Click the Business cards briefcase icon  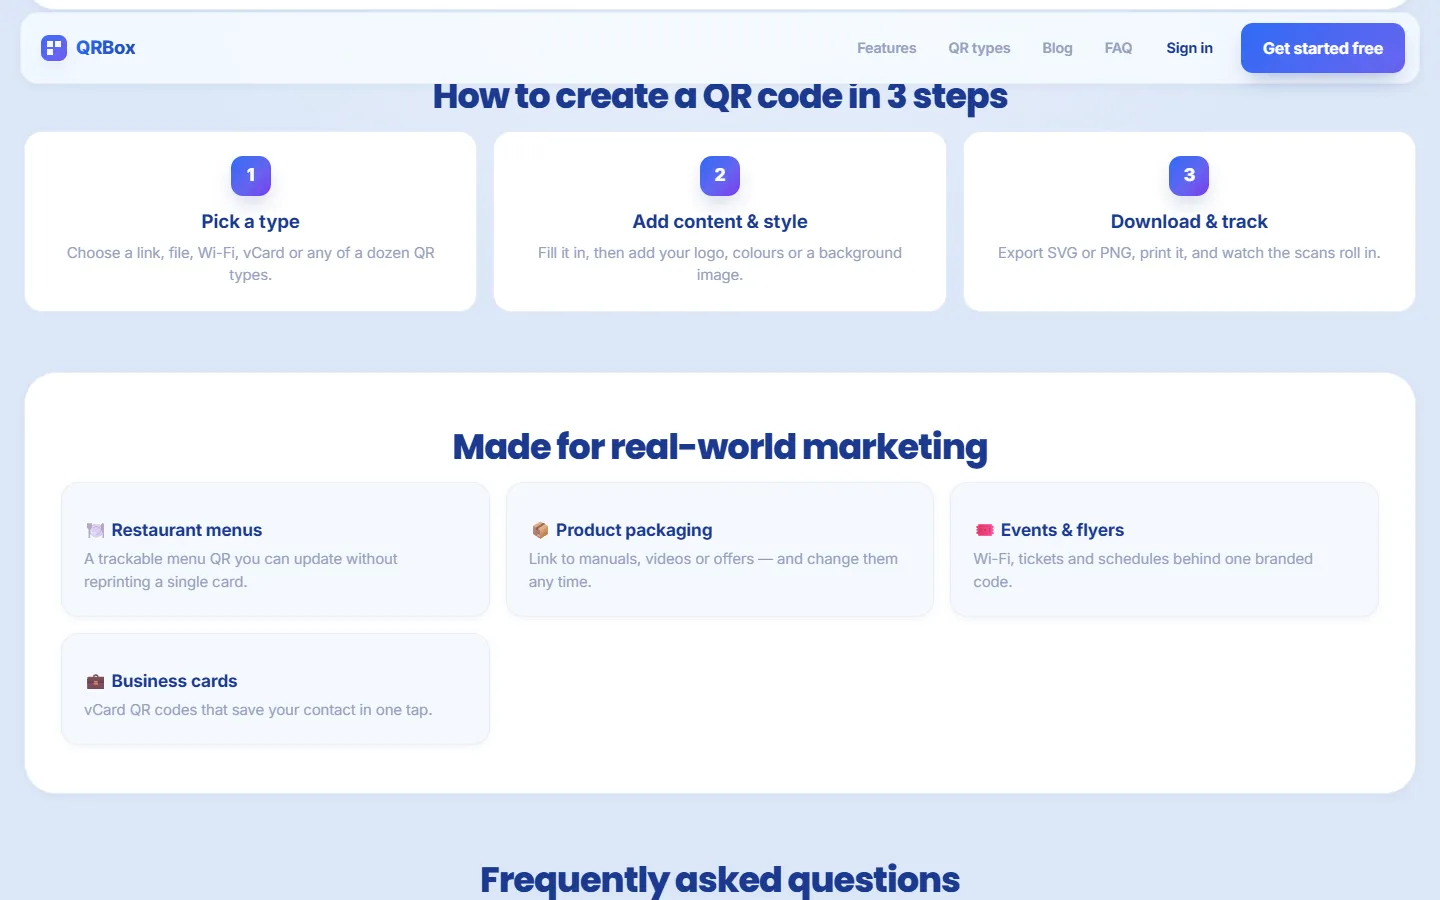pos(95,681)
